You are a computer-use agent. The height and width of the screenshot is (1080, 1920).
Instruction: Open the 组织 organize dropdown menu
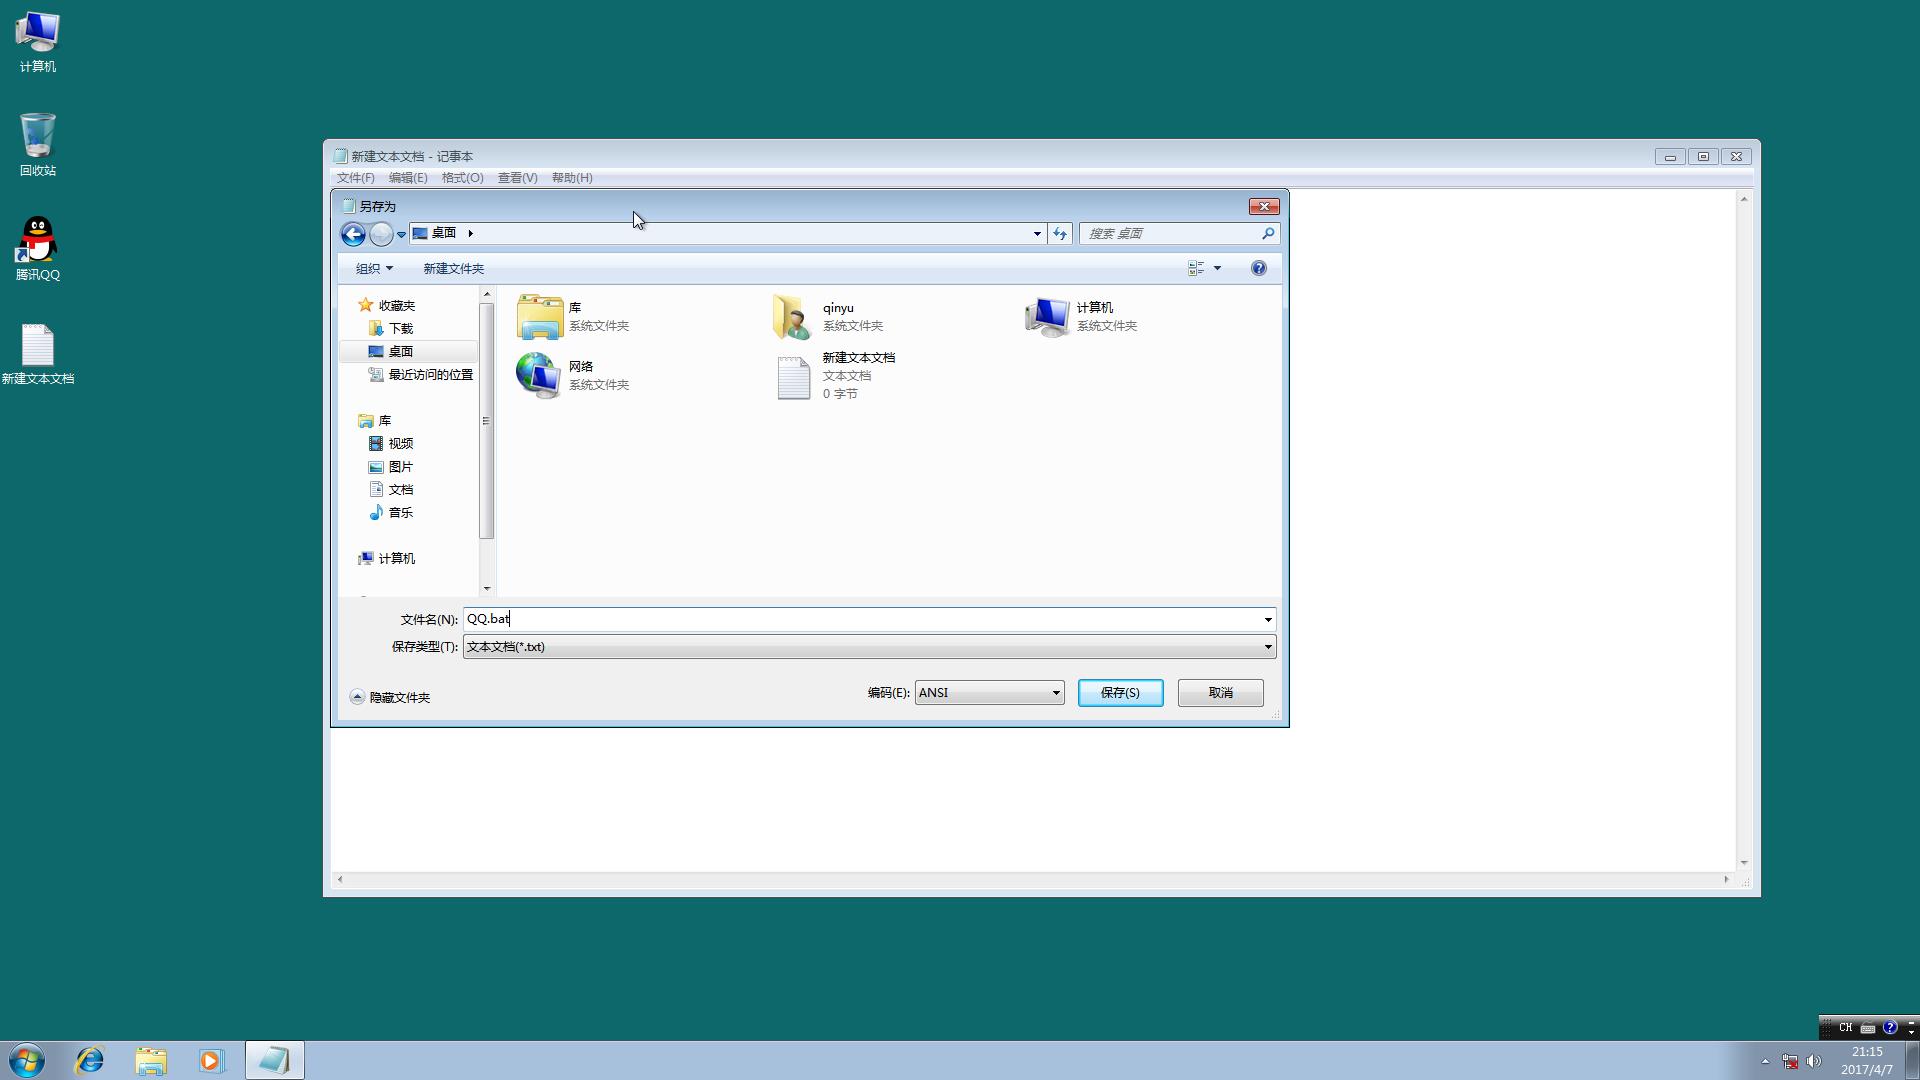point(374,268)
